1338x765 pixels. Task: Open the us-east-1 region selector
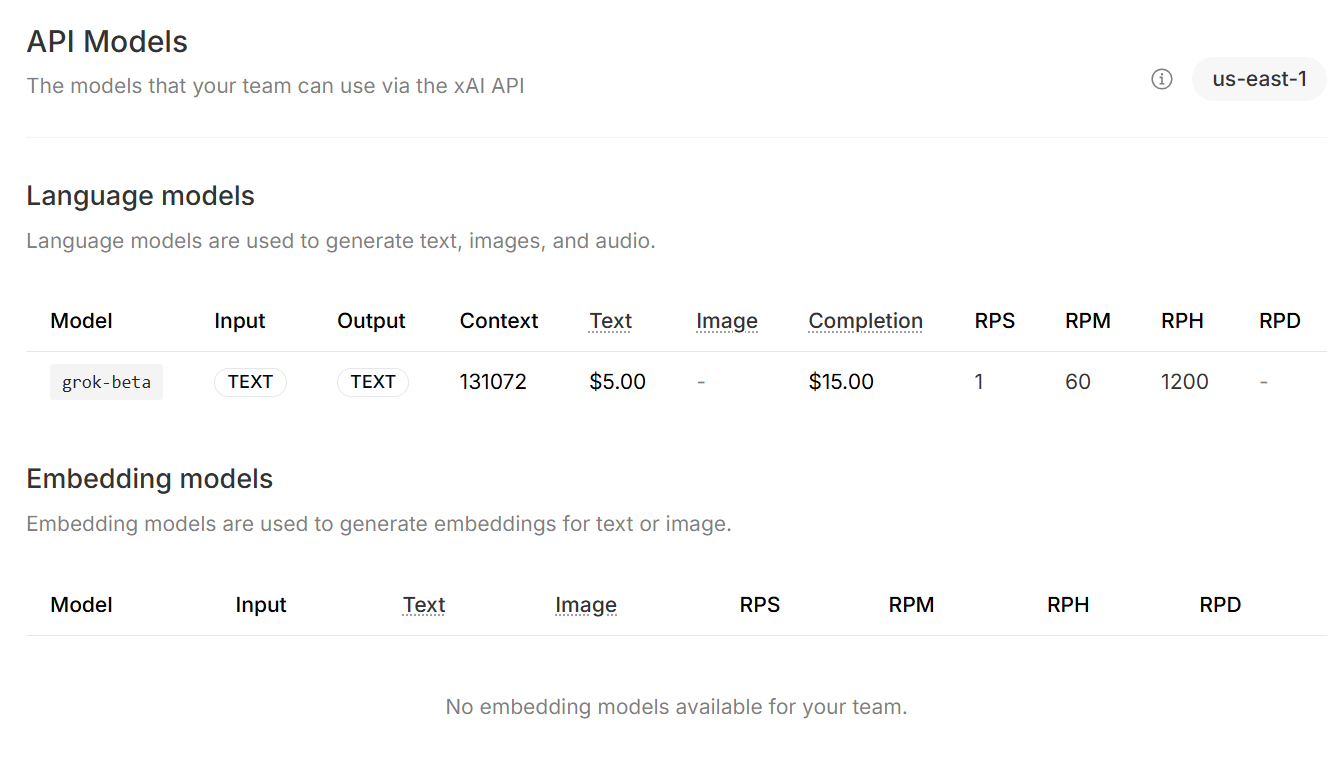(x=1259, y=79)
